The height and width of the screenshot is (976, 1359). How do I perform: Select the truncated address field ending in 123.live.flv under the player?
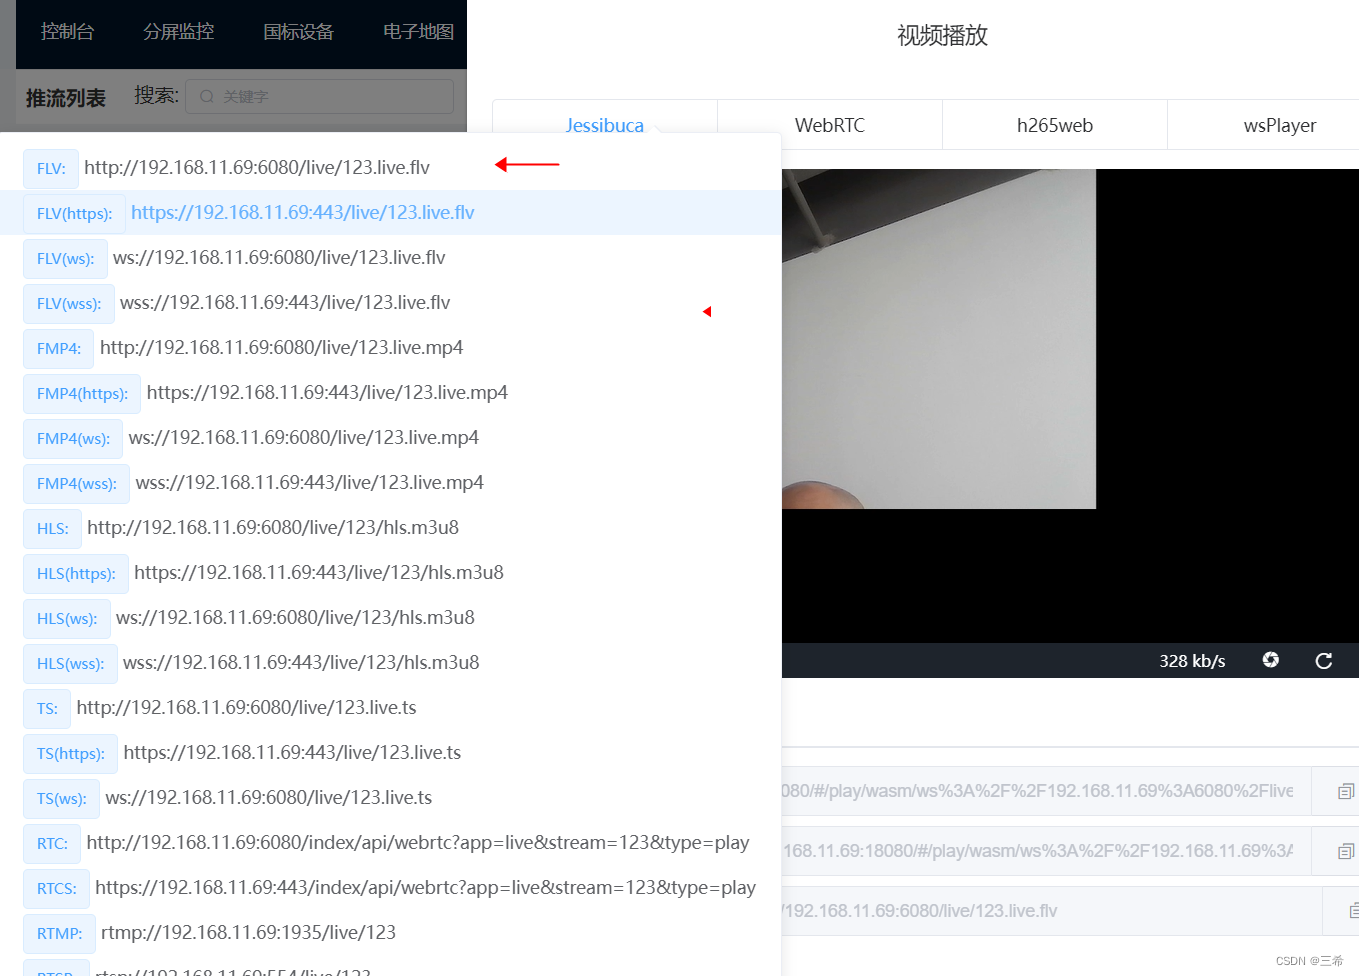1052,911
